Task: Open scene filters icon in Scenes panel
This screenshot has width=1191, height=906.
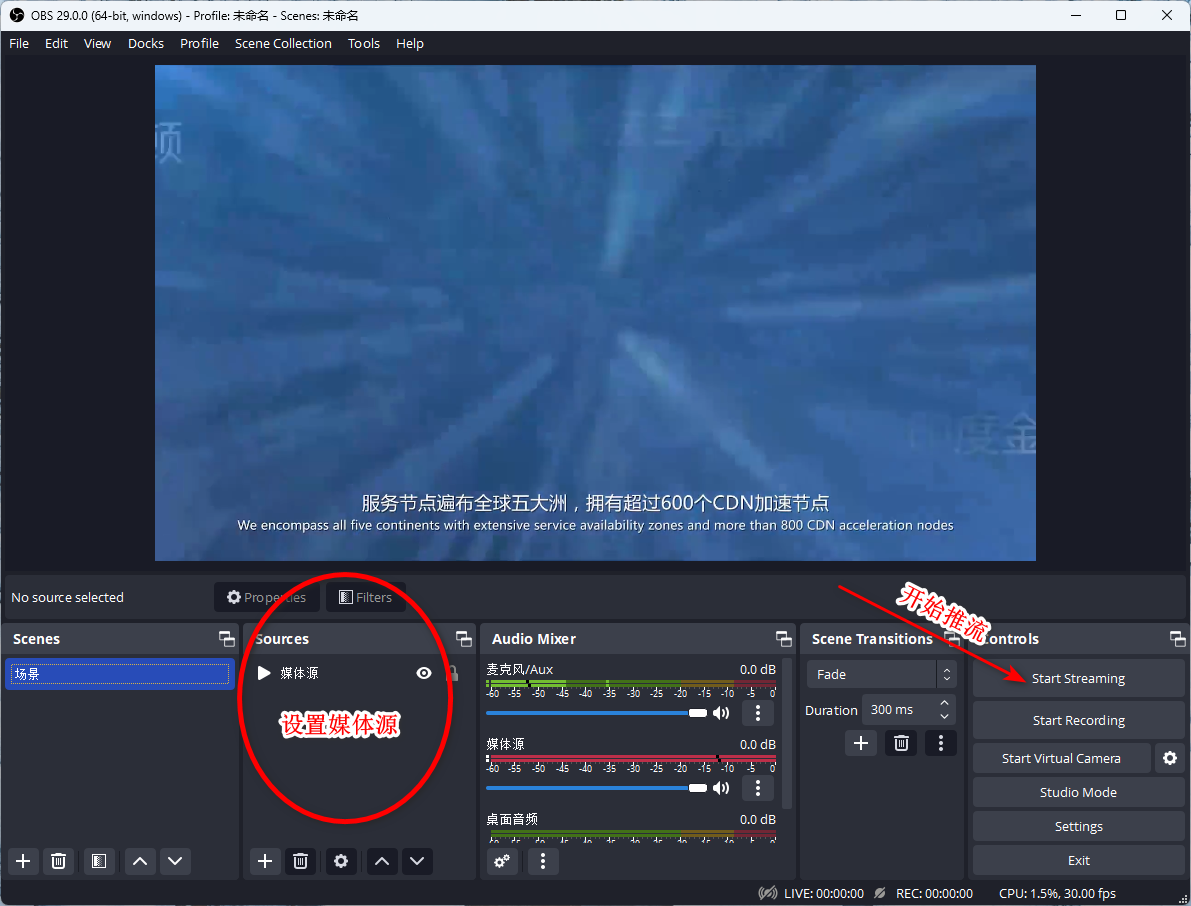Action: pyautogui.click(x=98, y=860)
